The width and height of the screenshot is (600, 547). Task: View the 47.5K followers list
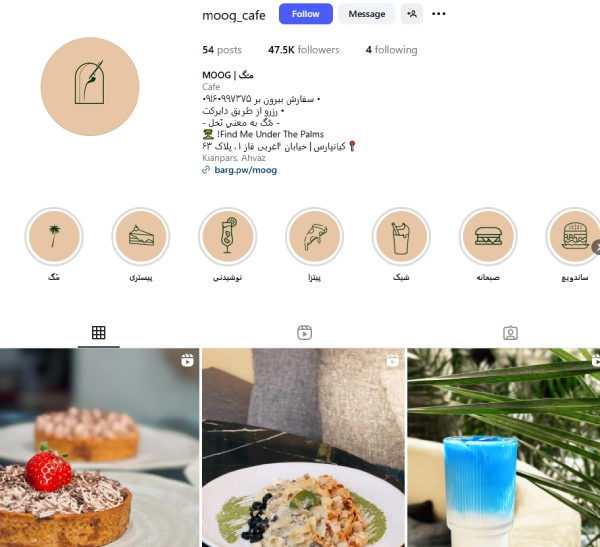pos(303,50)
